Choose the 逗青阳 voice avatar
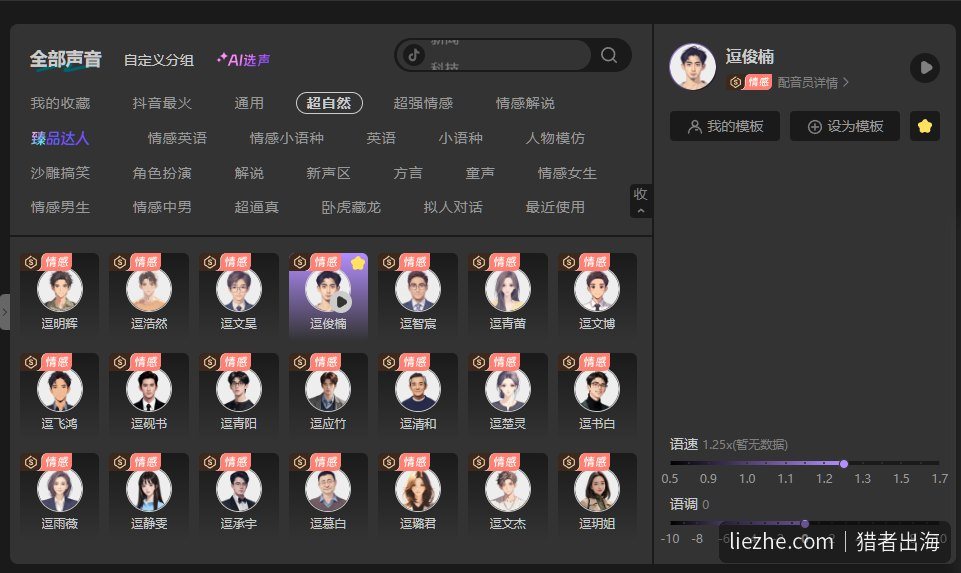This screenshot has width=961, height=573. [238, 389]
